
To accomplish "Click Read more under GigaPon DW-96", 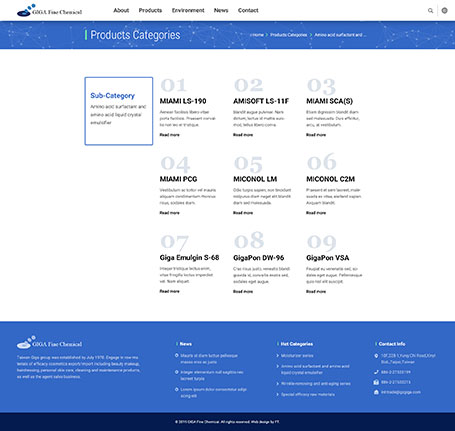I will click(243, 292).
